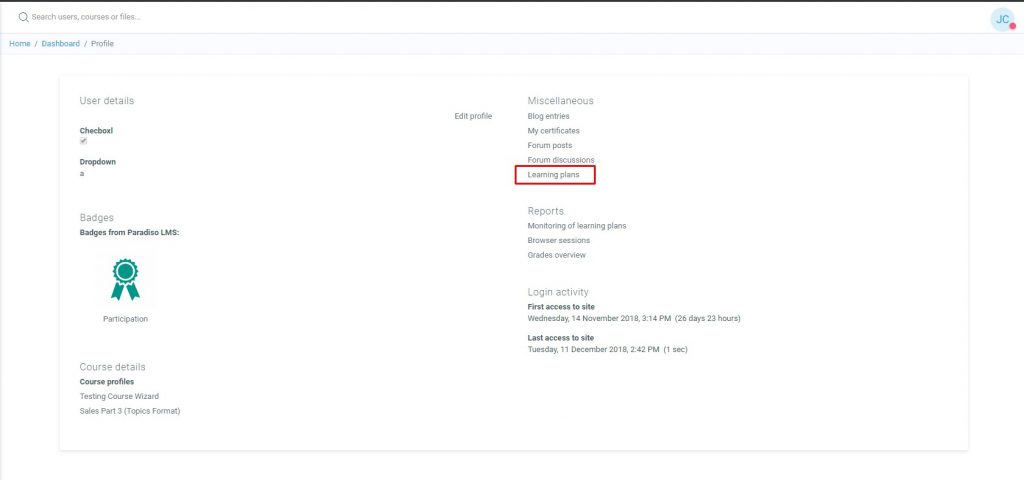Open the highlighted Learning plans link
Screen dimensions: 1024x480
point(553,175)
